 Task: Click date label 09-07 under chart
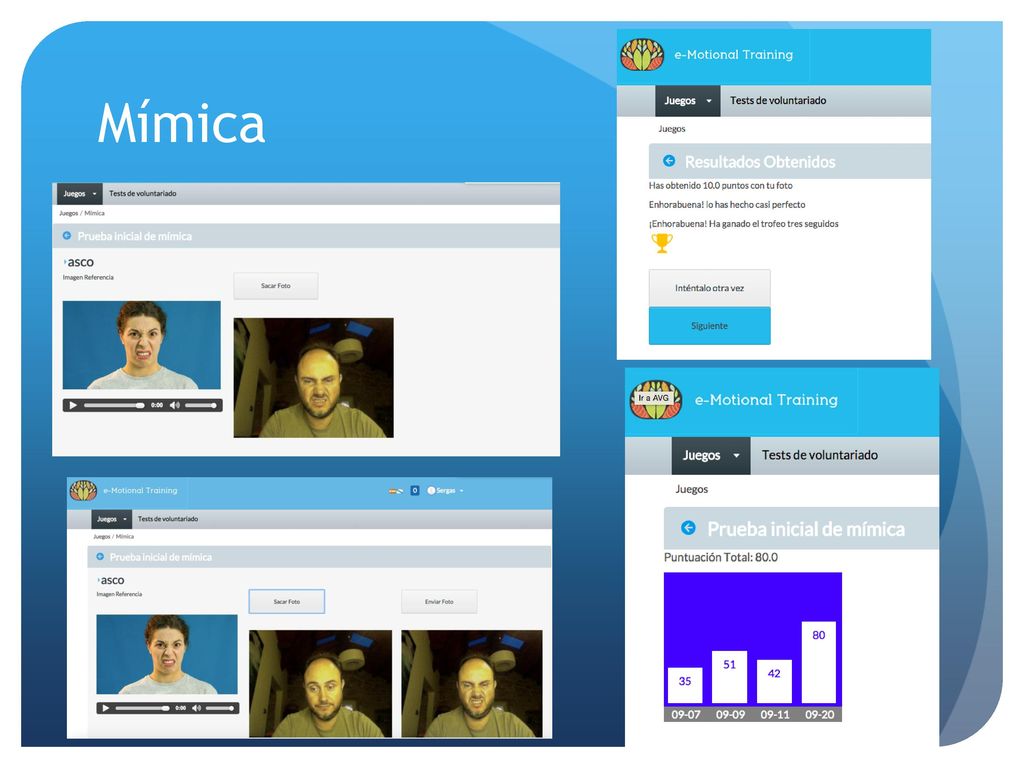click(686, 714)
